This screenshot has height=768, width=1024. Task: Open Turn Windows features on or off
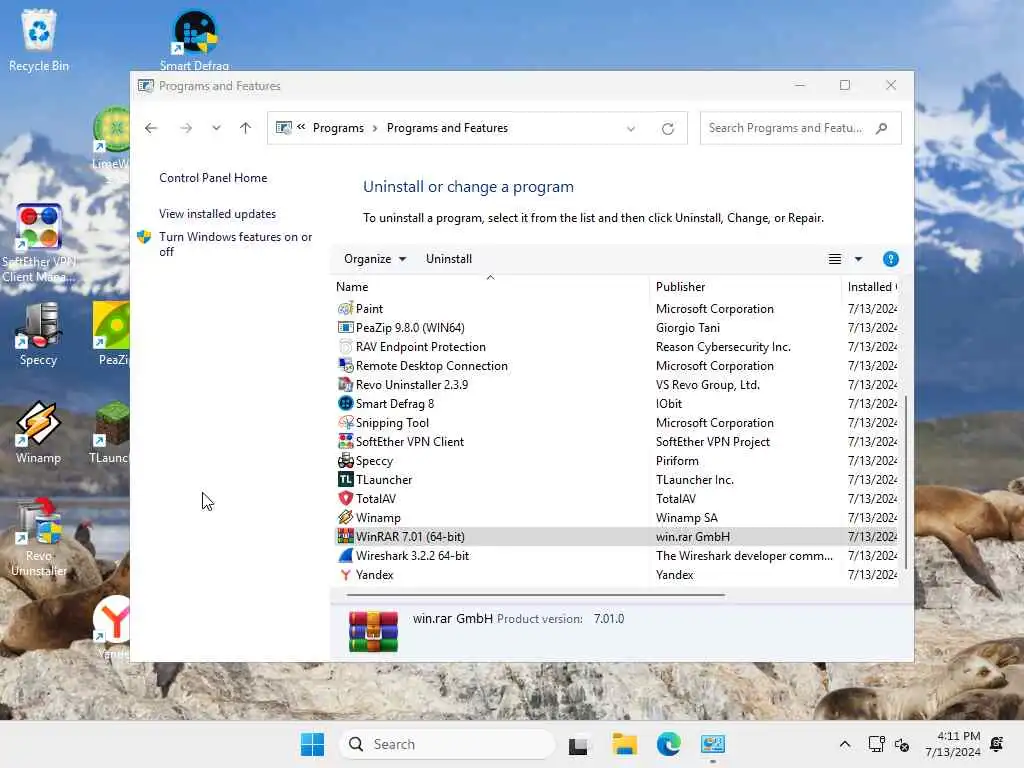click(x=236, y=244)
